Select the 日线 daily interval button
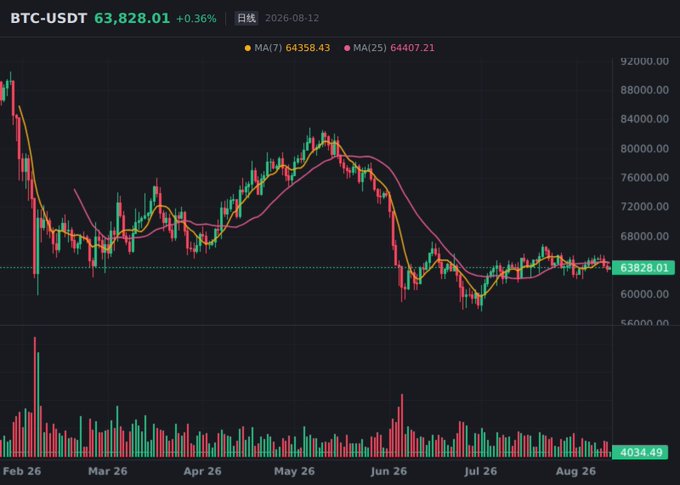Screen dimensions: 680x485 [x=246, y=18]
